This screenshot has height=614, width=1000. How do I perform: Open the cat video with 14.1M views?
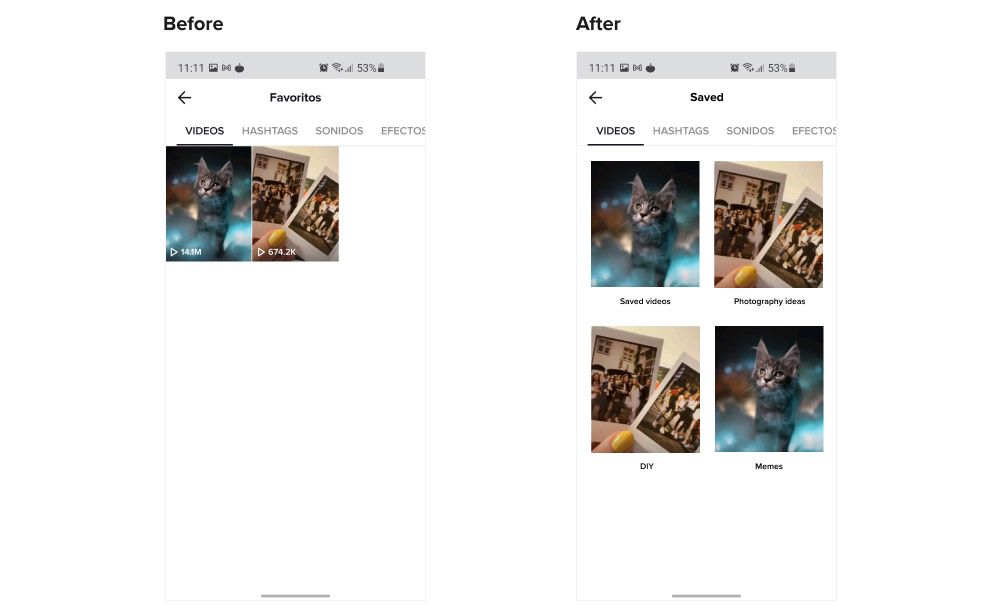(209, 203)
